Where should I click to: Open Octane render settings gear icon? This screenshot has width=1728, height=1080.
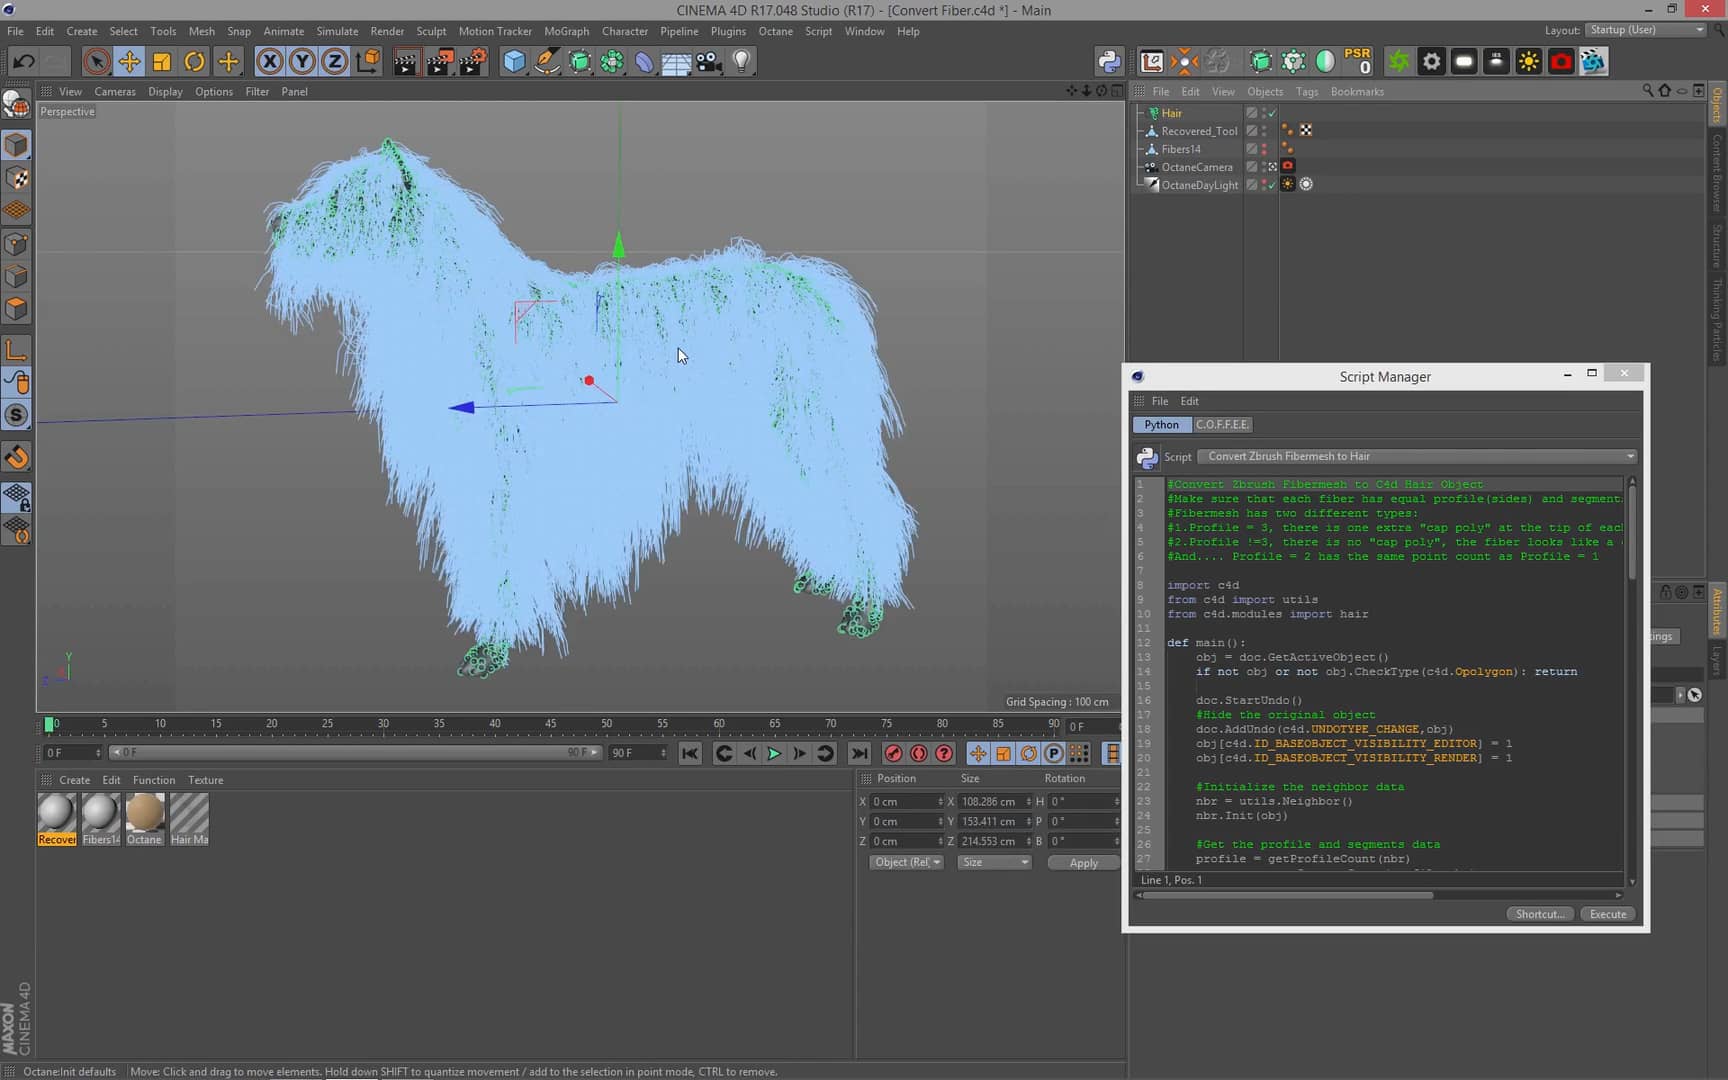pos(1432,62)
